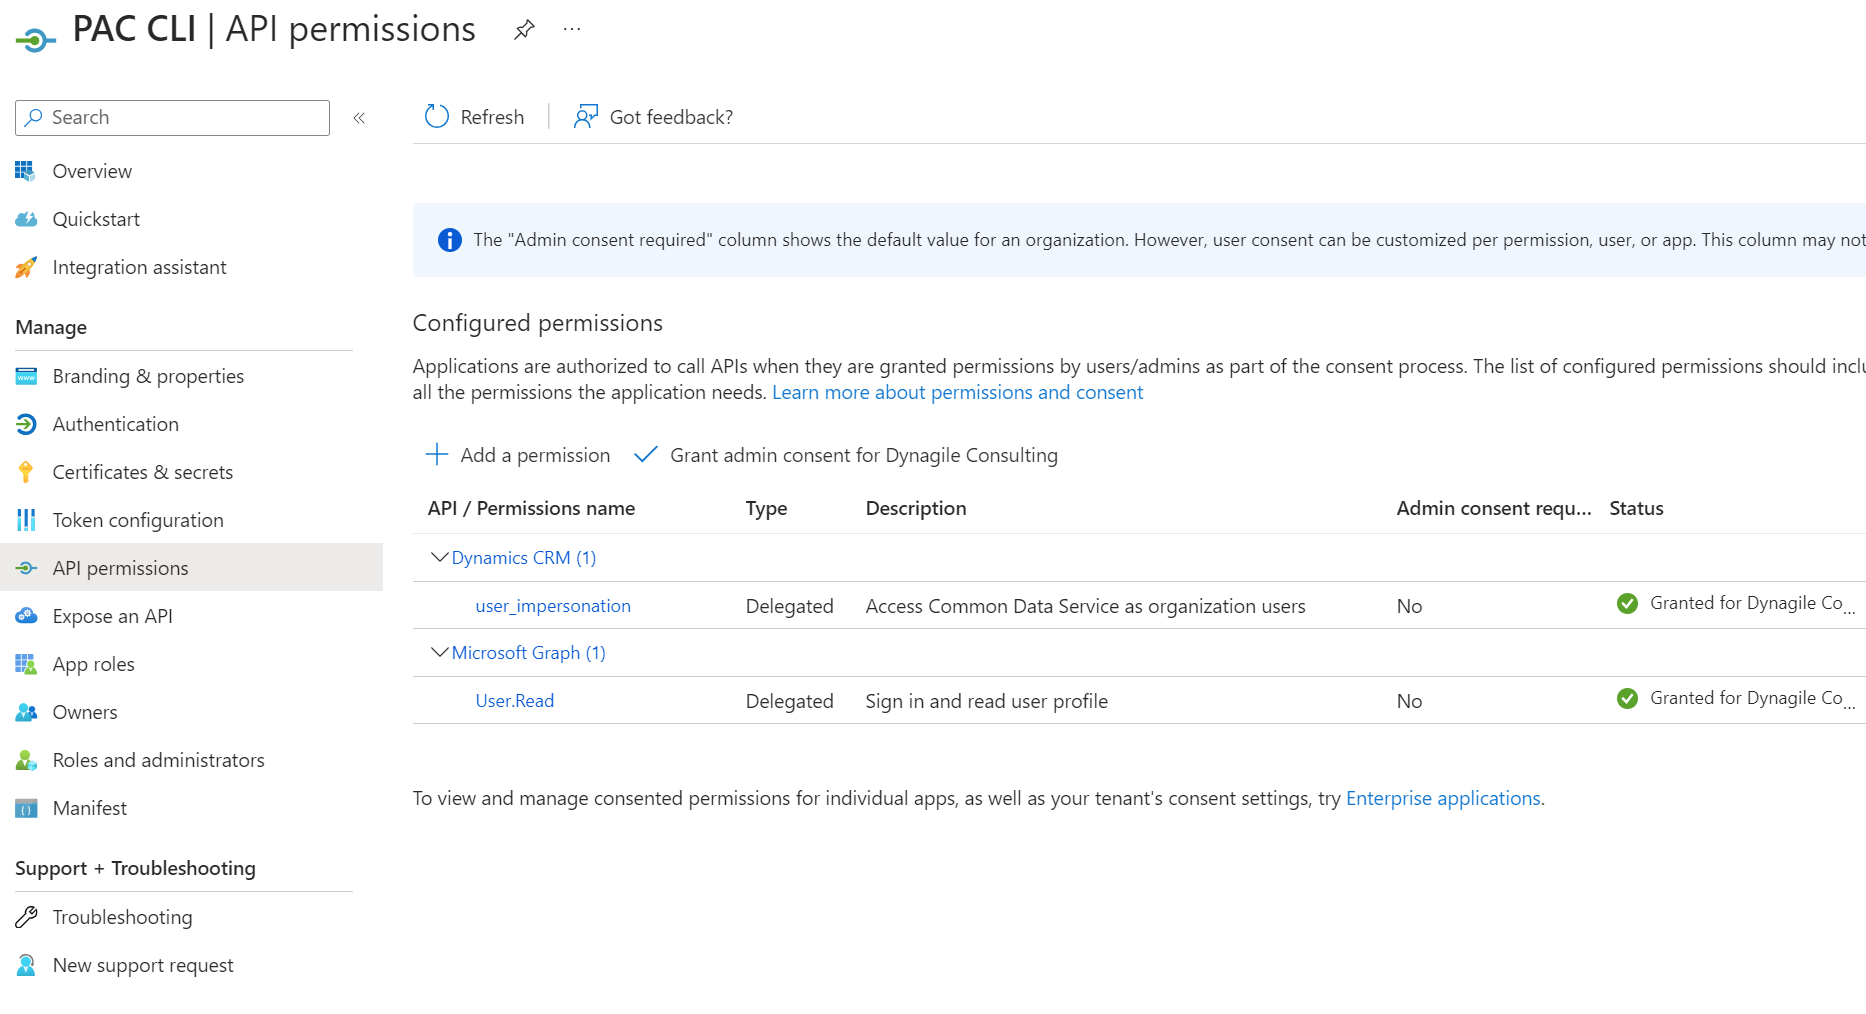Click the Overview grid icon
1866x1014 pixels.
point(25,171)
